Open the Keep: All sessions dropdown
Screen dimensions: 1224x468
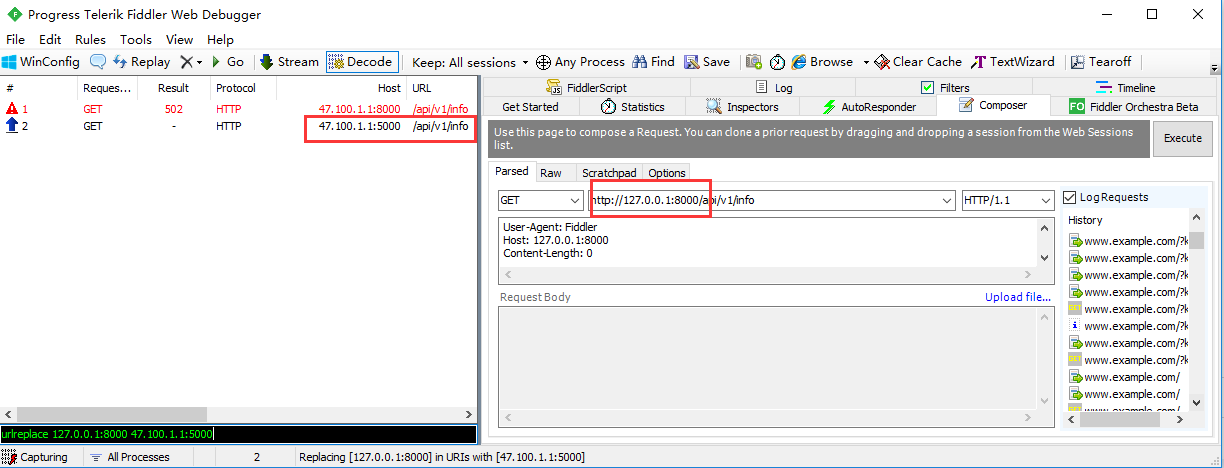[470, 62]
